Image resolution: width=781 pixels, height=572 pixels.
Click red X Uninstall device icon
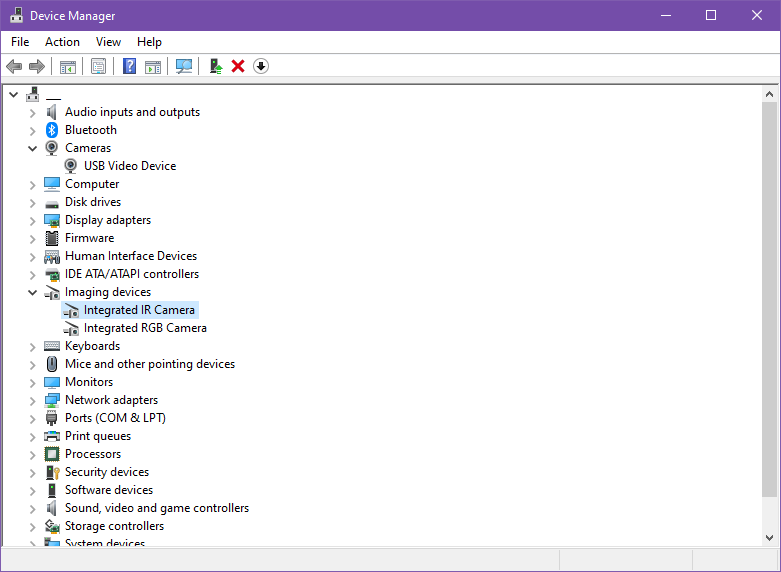click(238, 66)
